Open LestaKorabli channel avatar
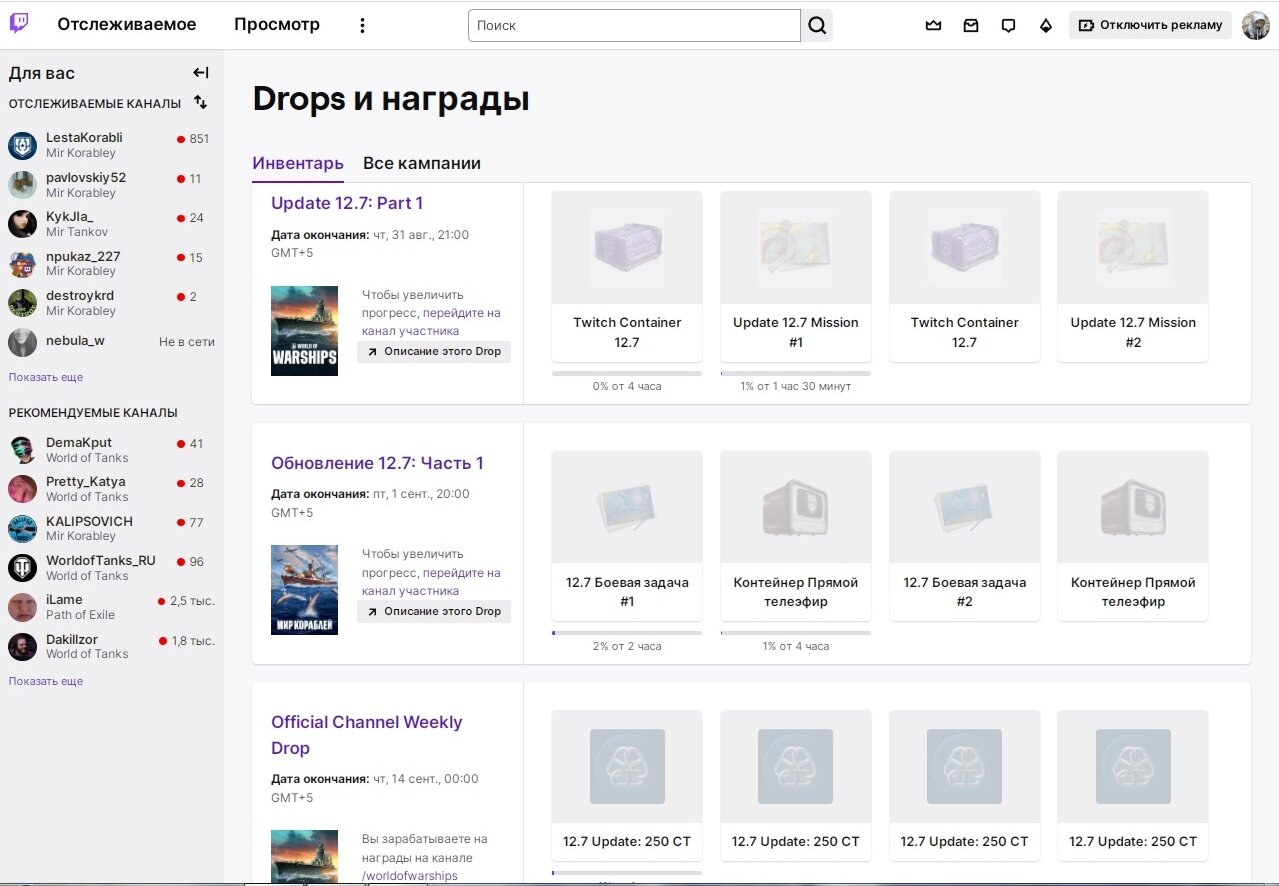 (23, 145)
